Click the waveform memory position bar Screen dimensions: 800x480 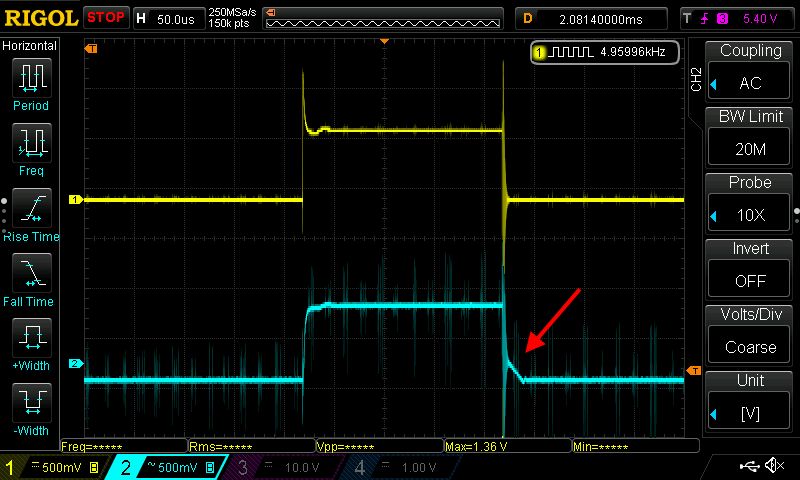(x=383, y=18)
